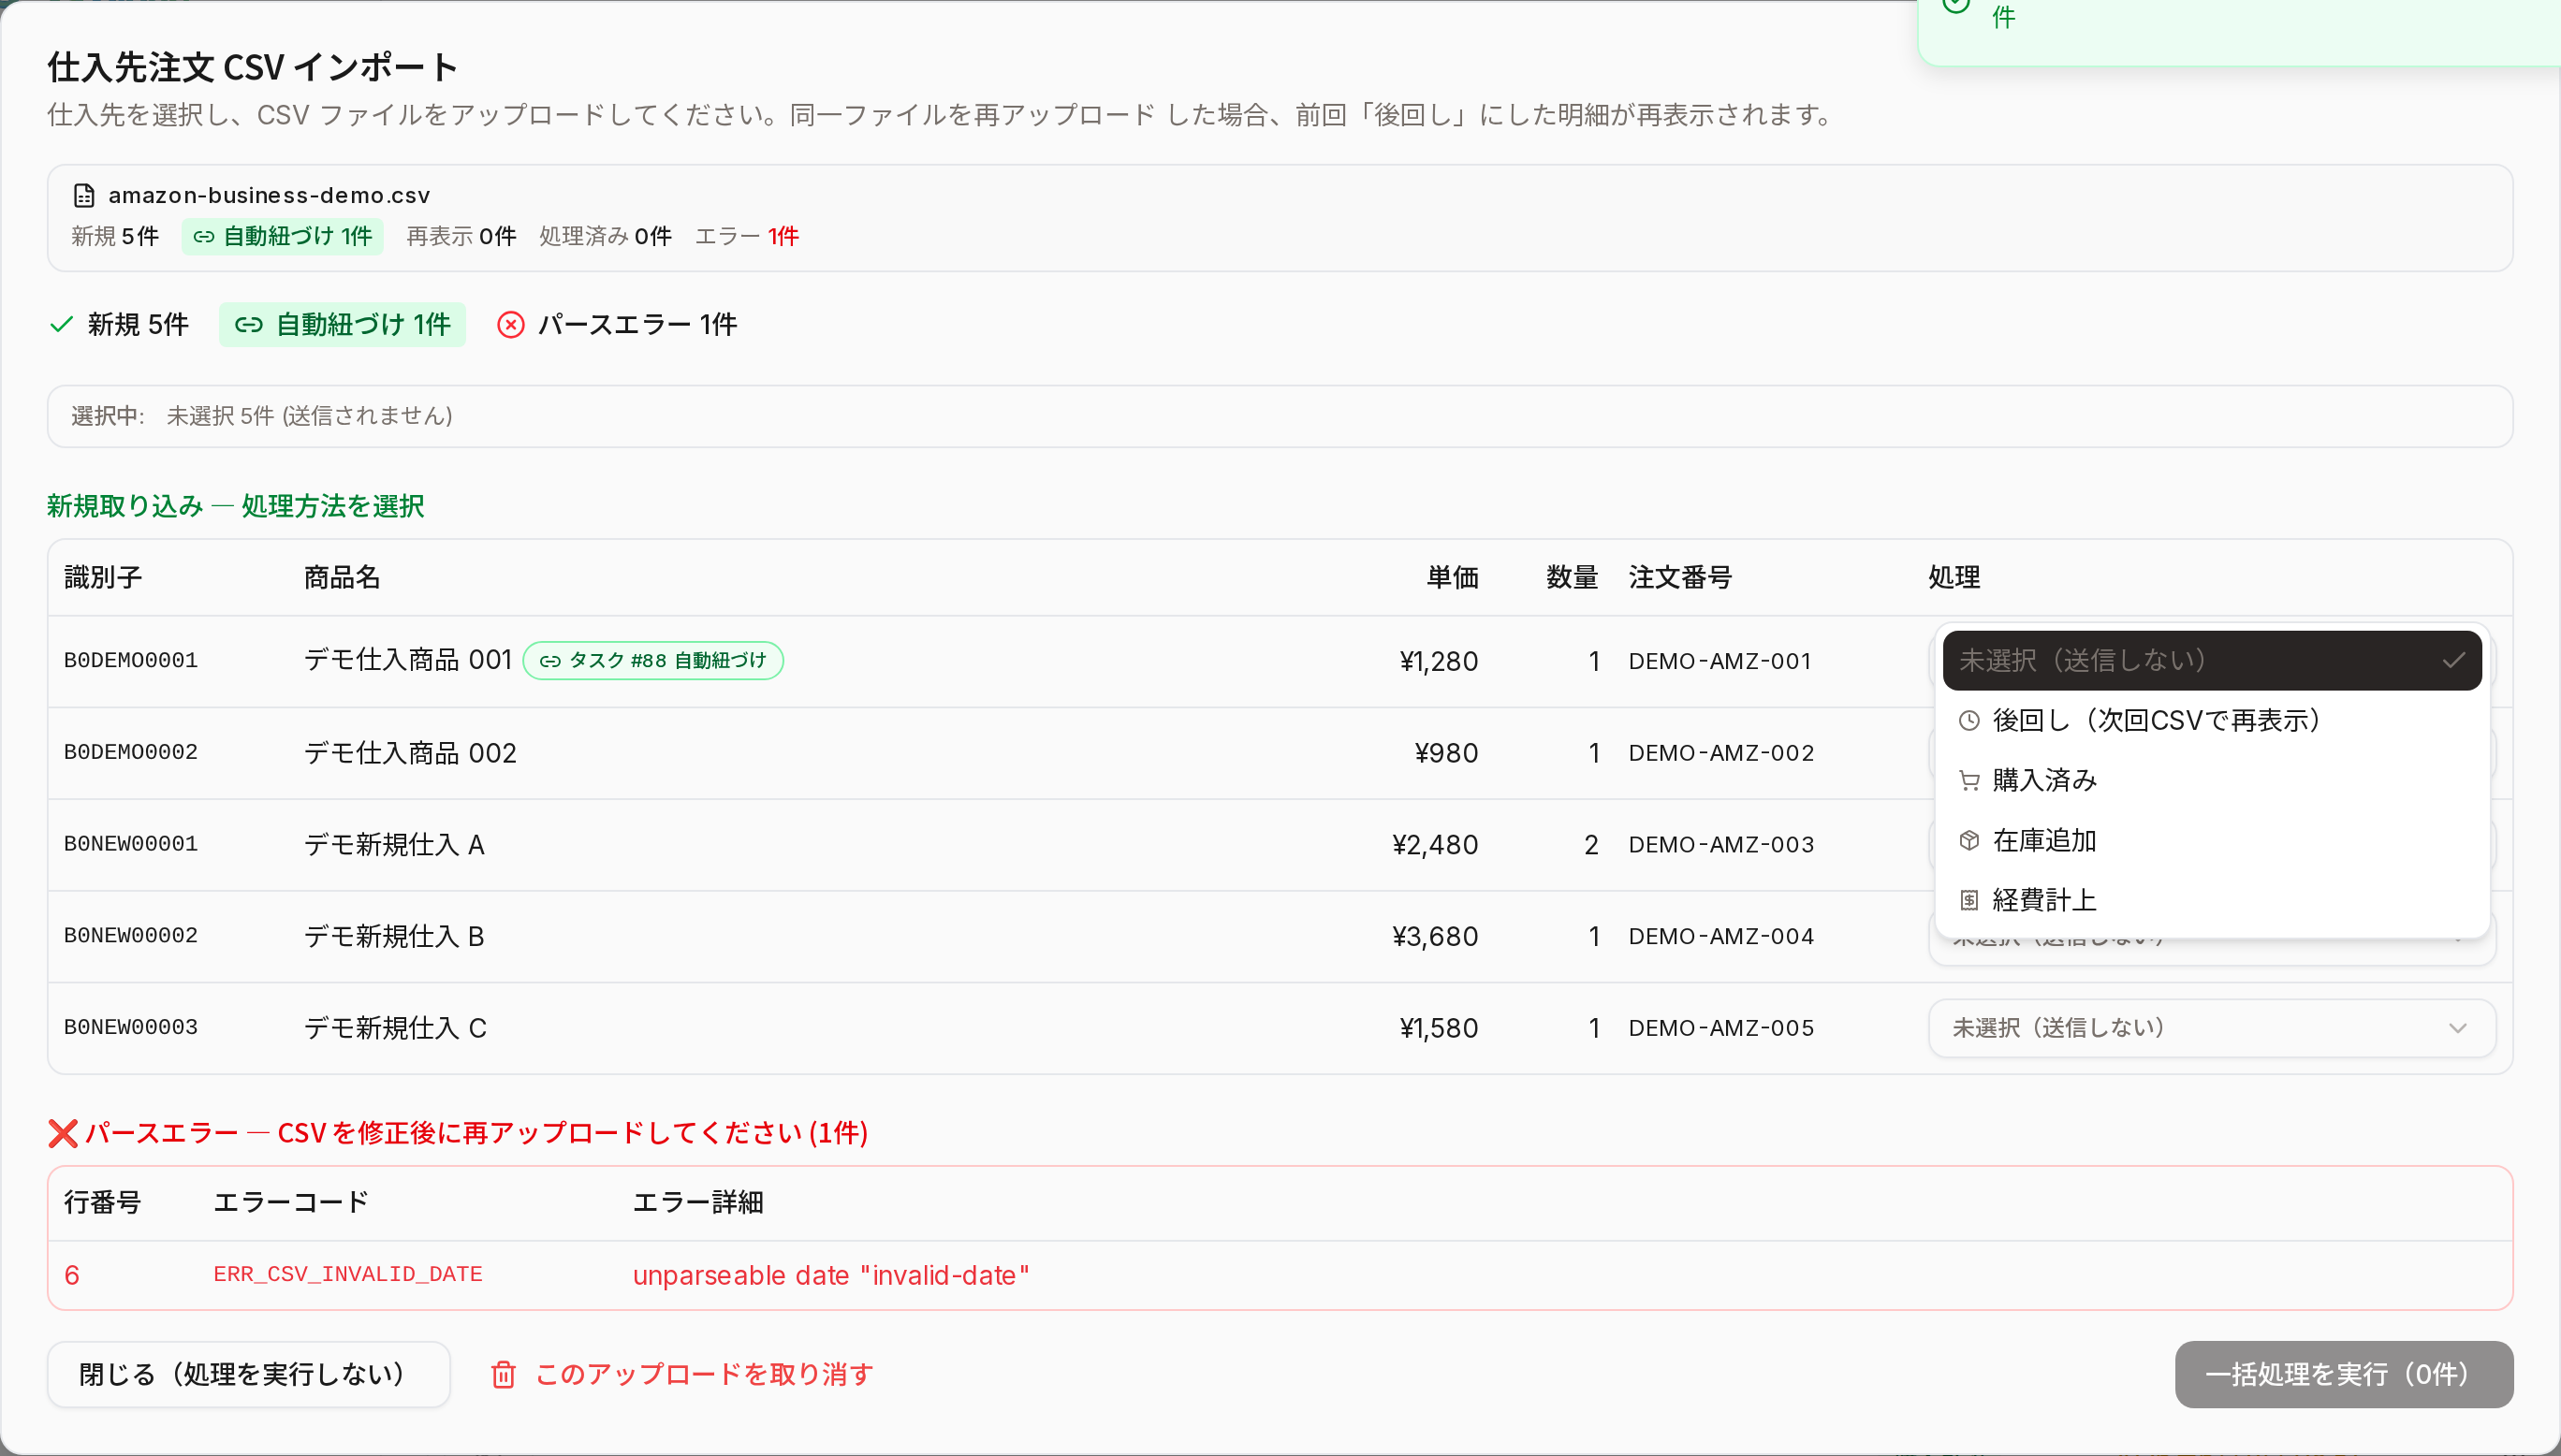Click the file name amazon-business-demo.csv

pyautogui.click(x=269, y=195)
